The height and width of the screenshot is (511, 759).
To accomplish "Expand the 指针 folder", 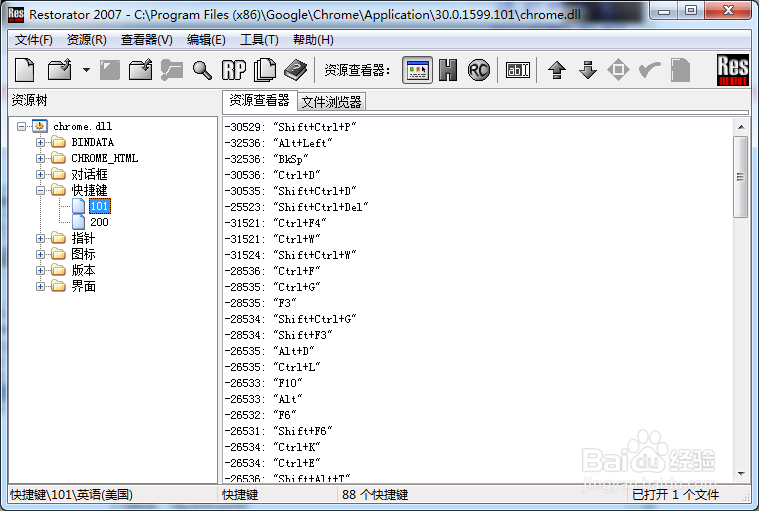I will coord(40,238).
